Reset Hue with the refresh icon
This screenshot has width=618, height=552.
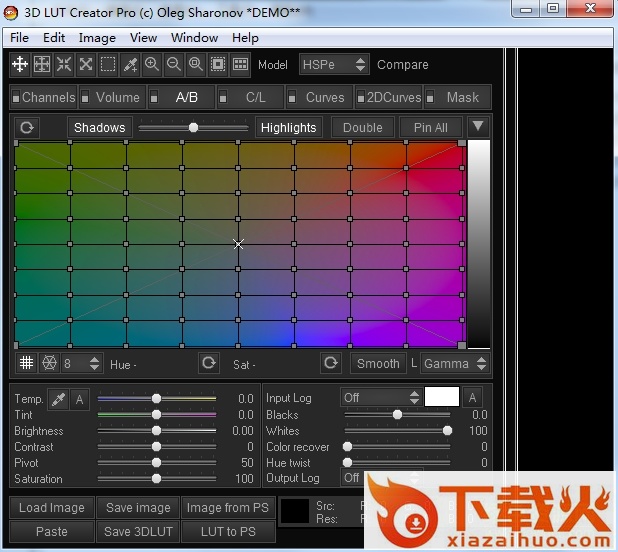209,363
